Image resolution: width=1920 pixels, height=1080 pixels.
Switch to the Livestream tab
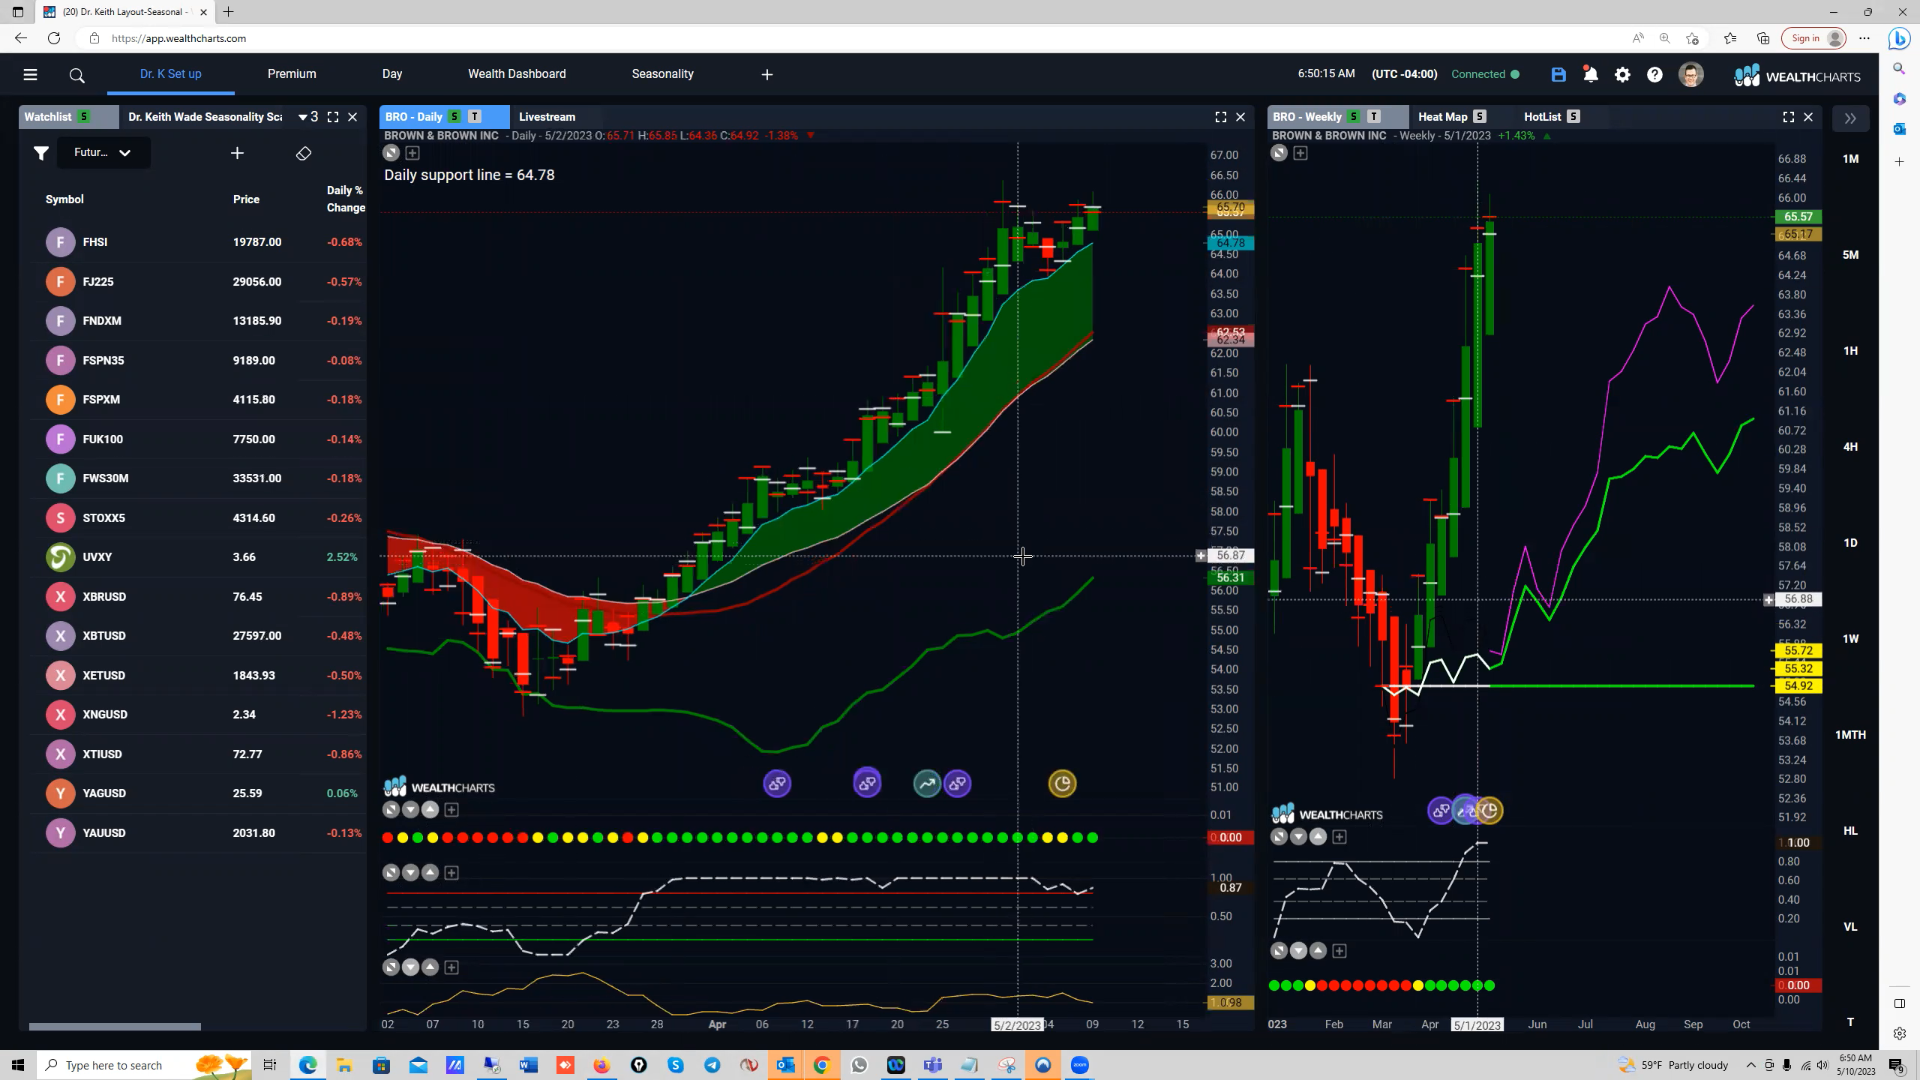547,117
